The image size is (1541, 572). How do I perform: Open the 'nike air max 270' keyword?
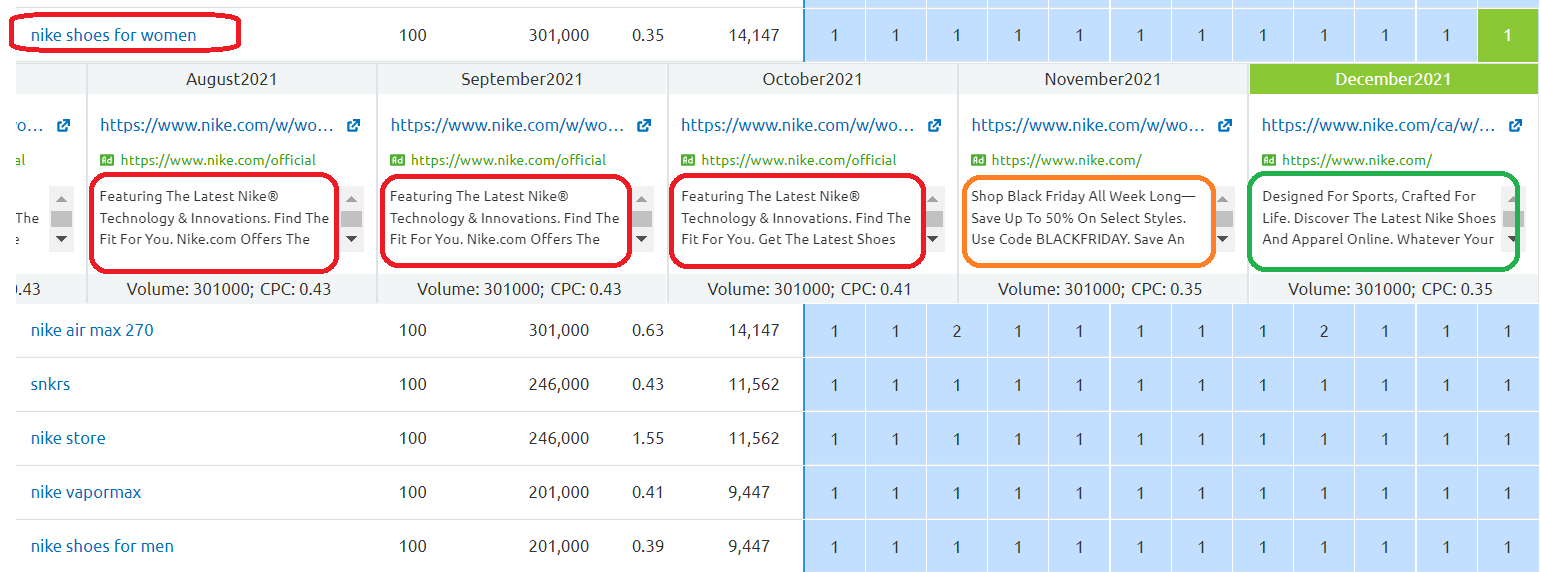click(92, 330)
